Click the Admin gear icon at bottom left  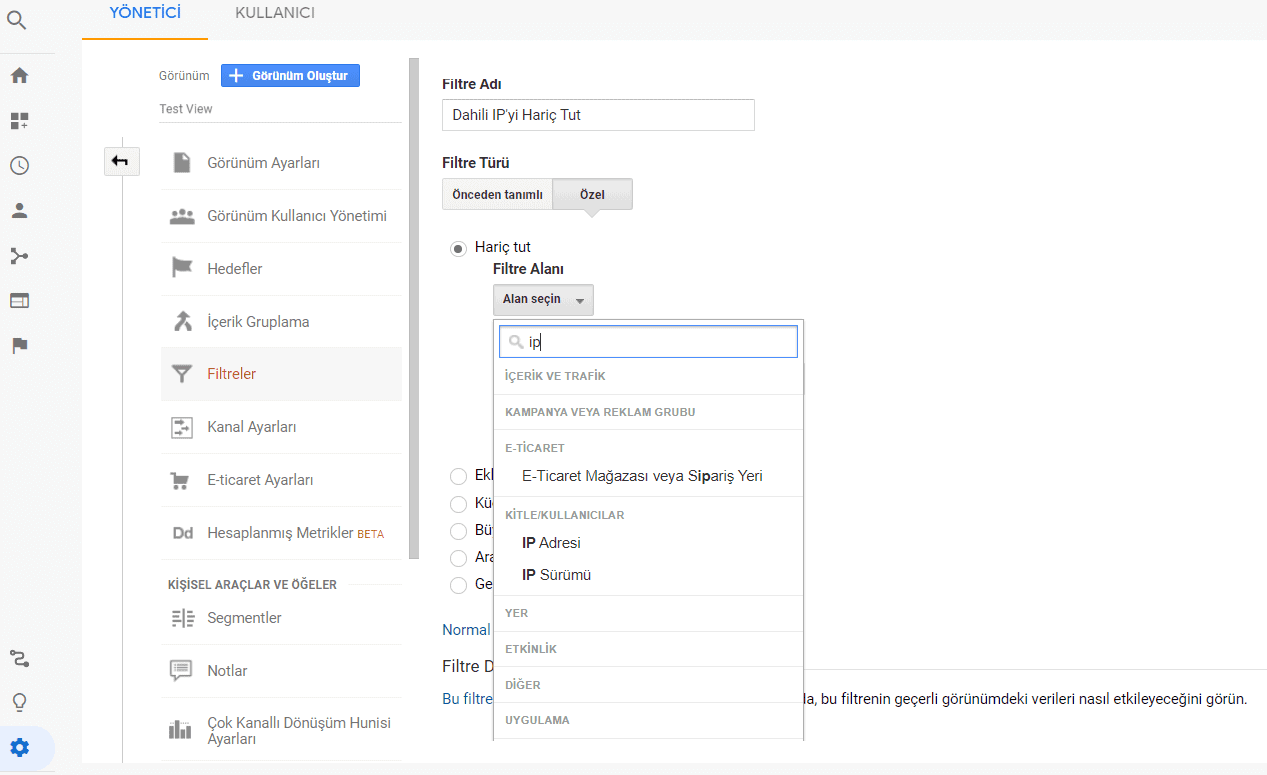19,748
